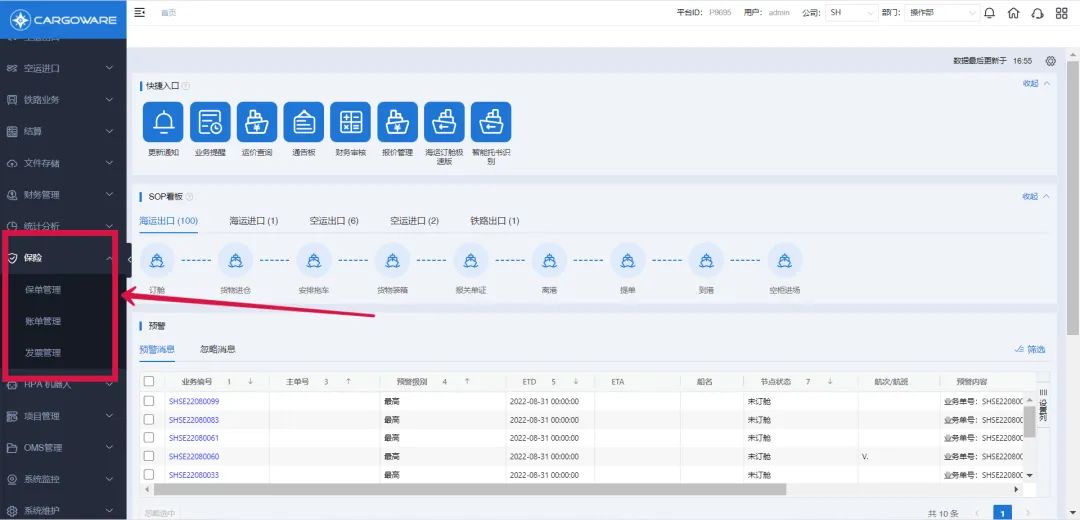Open the customer service headset icon

1037,13
